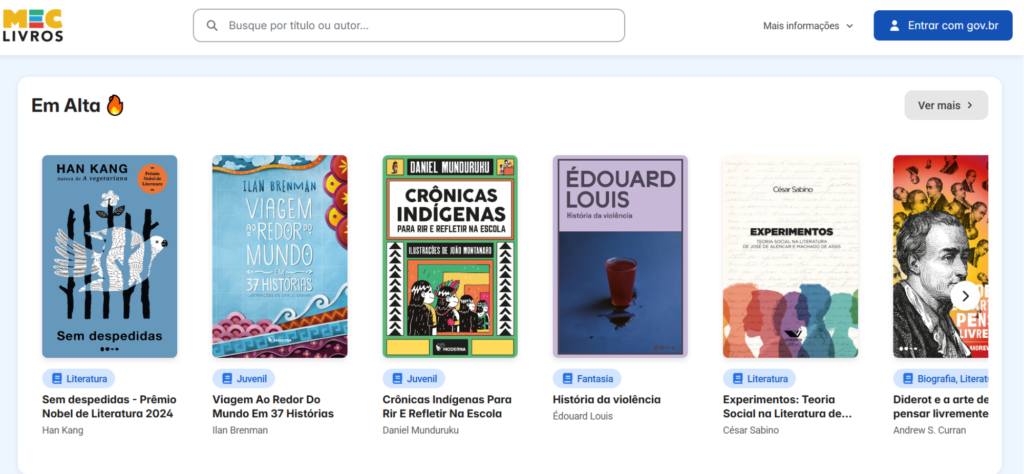This screenshot has width=1024, height=474.
Task: Click the search magnifier icon
Action: 212,26
